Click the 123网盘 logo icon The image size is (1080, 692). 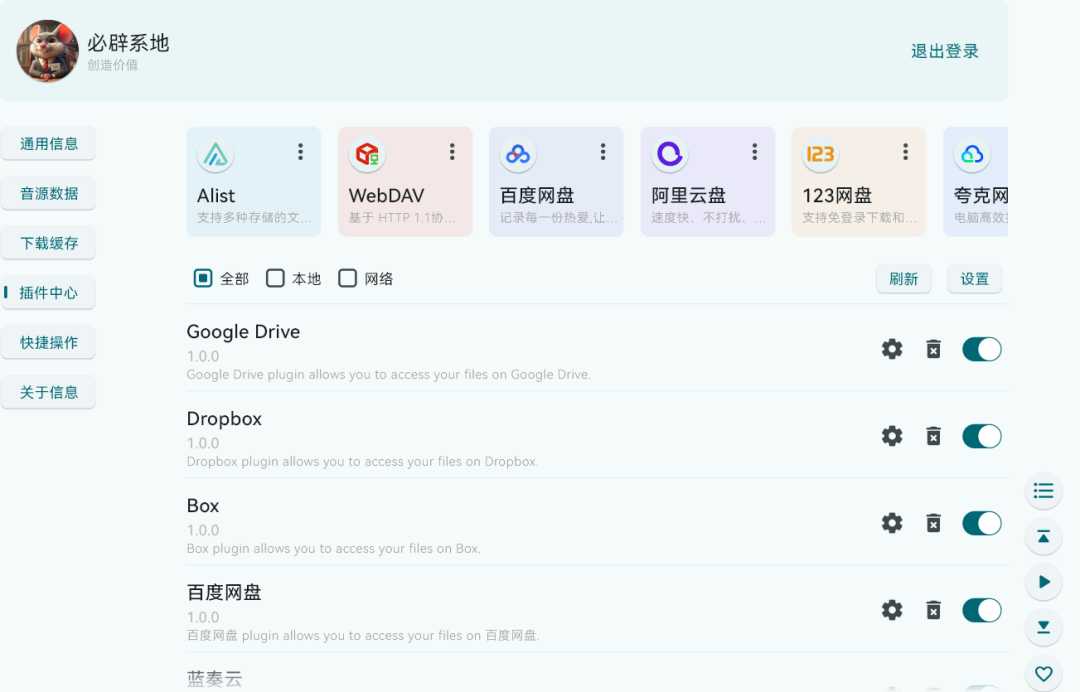coord(820,154)
